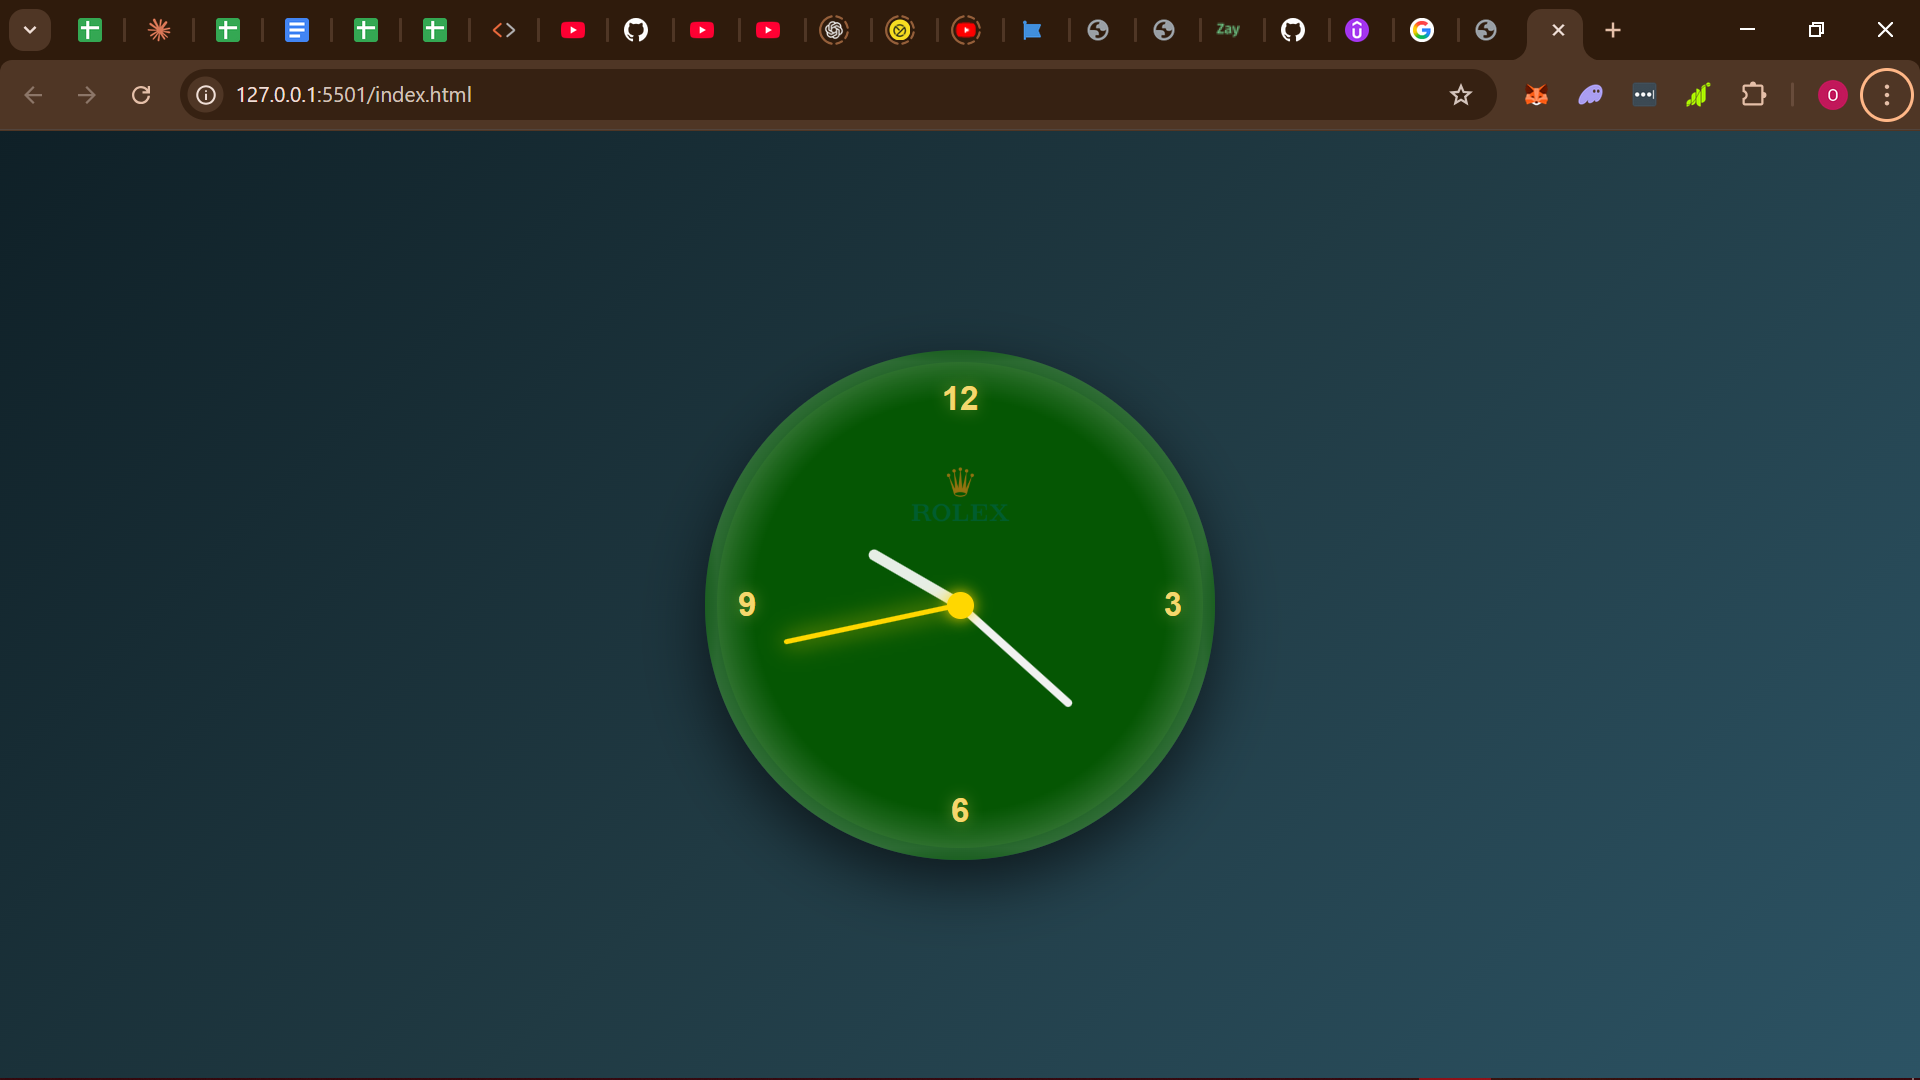Open the Chrome three-dot menu
The width and height of the screenshot is (1920, 1080).
pyautogui.click(x=1887, y=95)
